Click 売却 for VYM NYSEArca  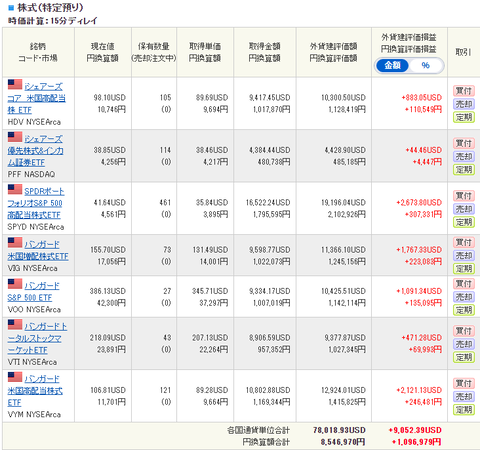pyautogui.click(x=463, y=396)
